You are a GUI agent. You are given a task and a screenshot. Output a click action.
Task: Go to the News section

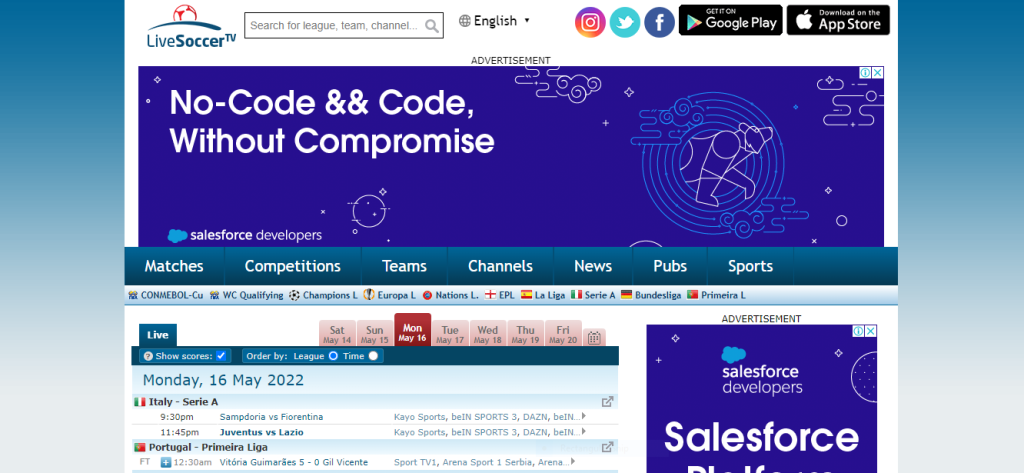pos(593,266)
